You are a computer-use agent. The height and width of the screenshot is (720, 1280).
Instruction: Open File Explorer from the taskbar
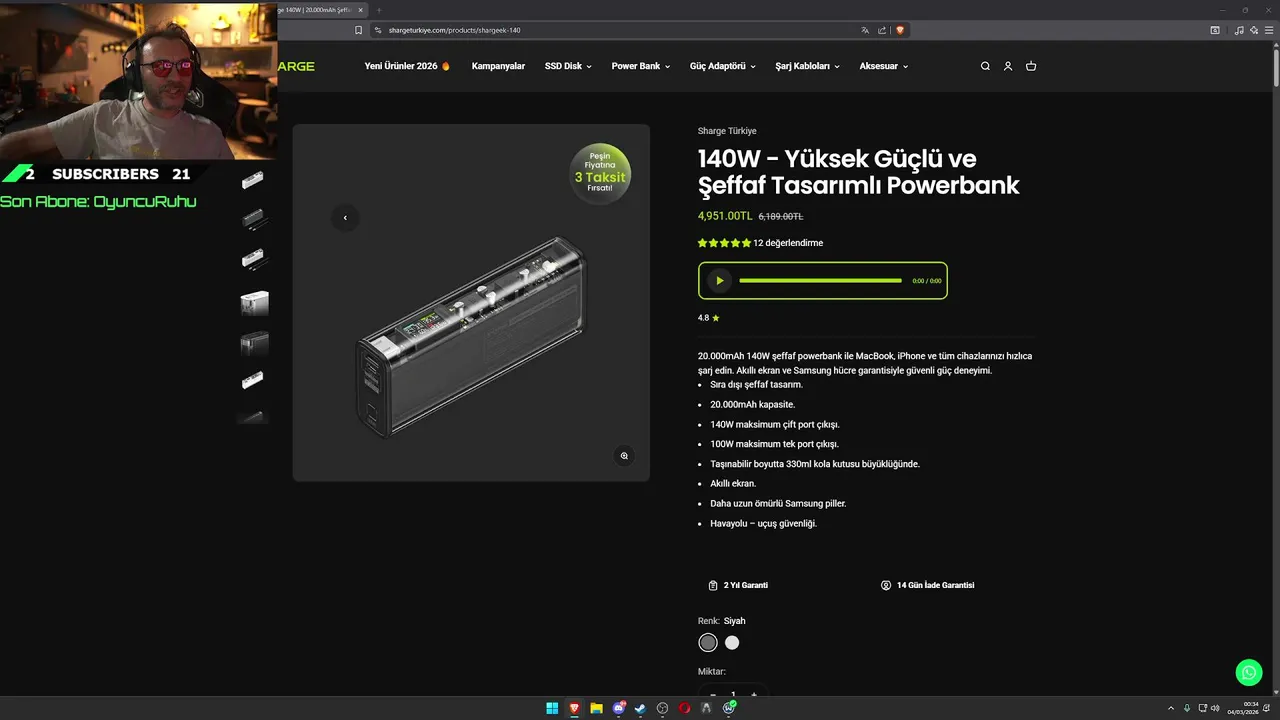(596, 708)
